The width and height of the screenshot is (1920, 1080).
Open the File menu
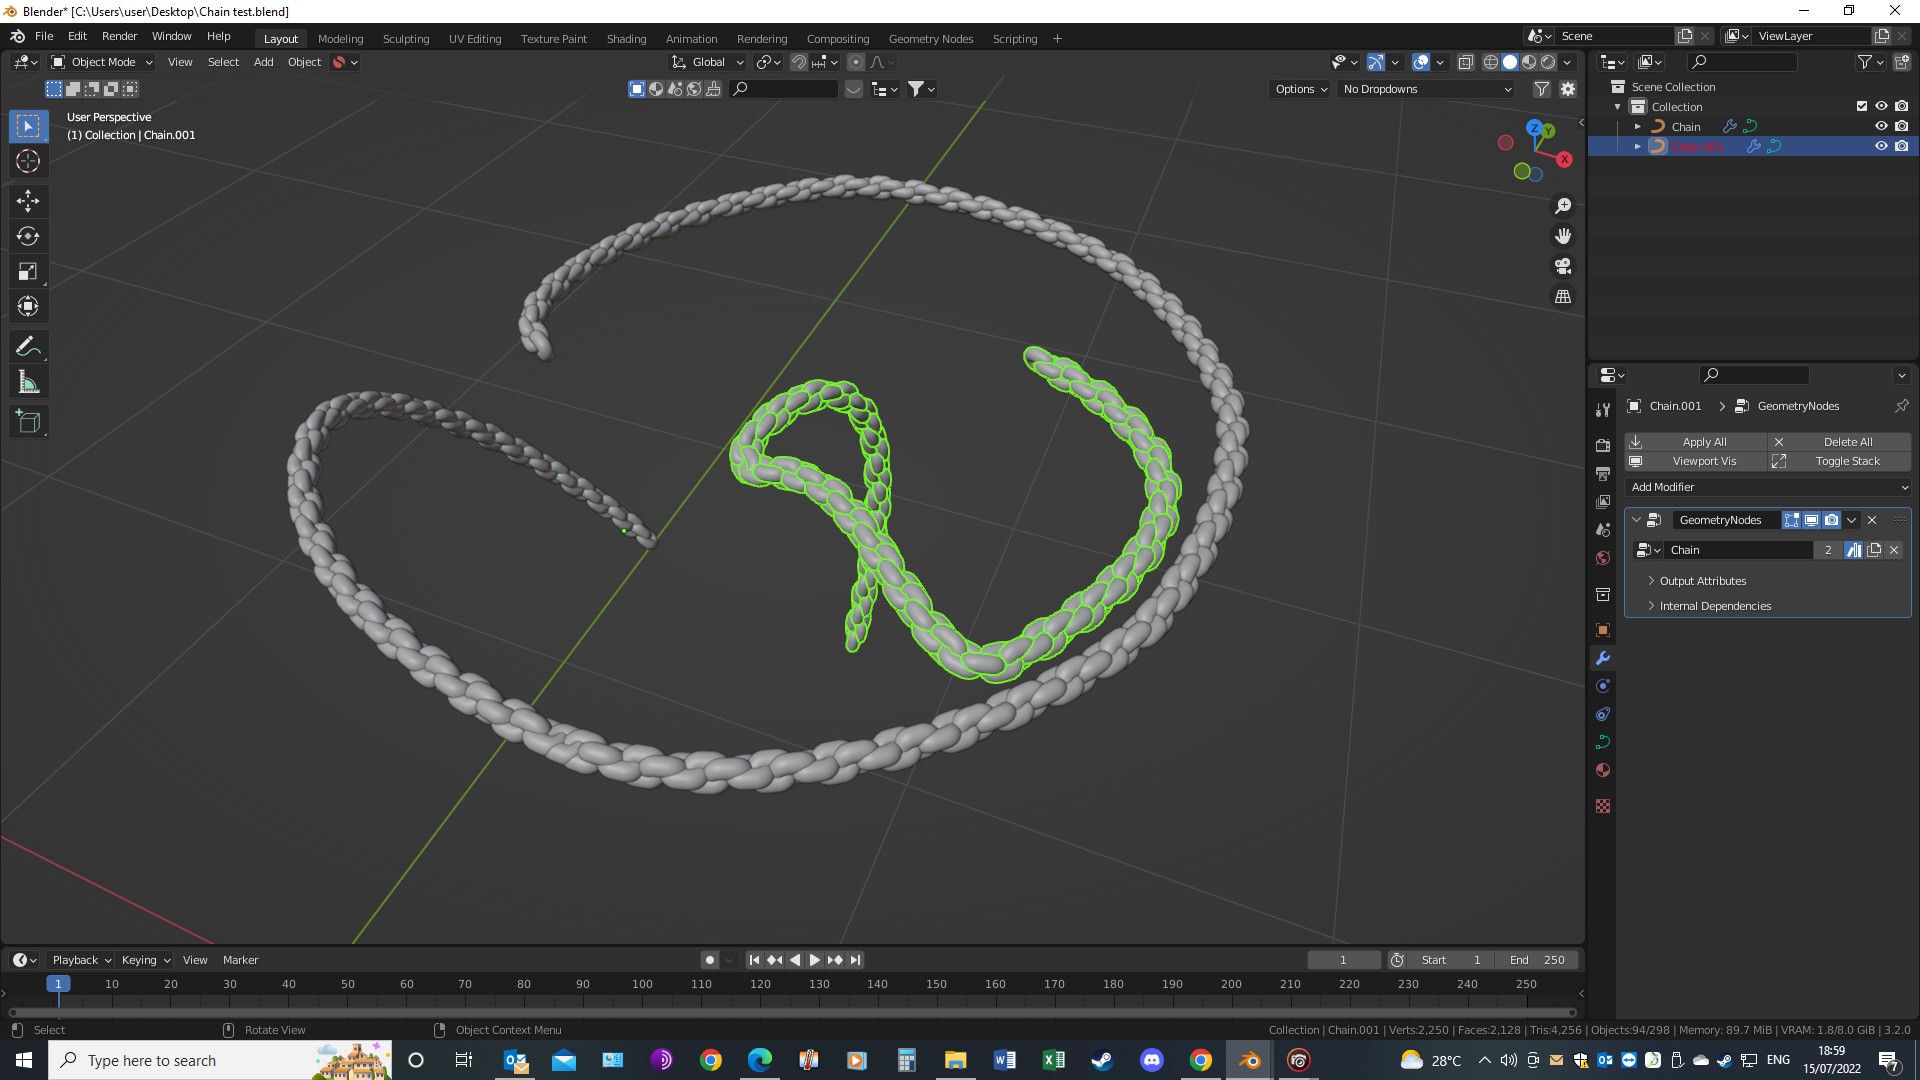[x=44, y=36]
